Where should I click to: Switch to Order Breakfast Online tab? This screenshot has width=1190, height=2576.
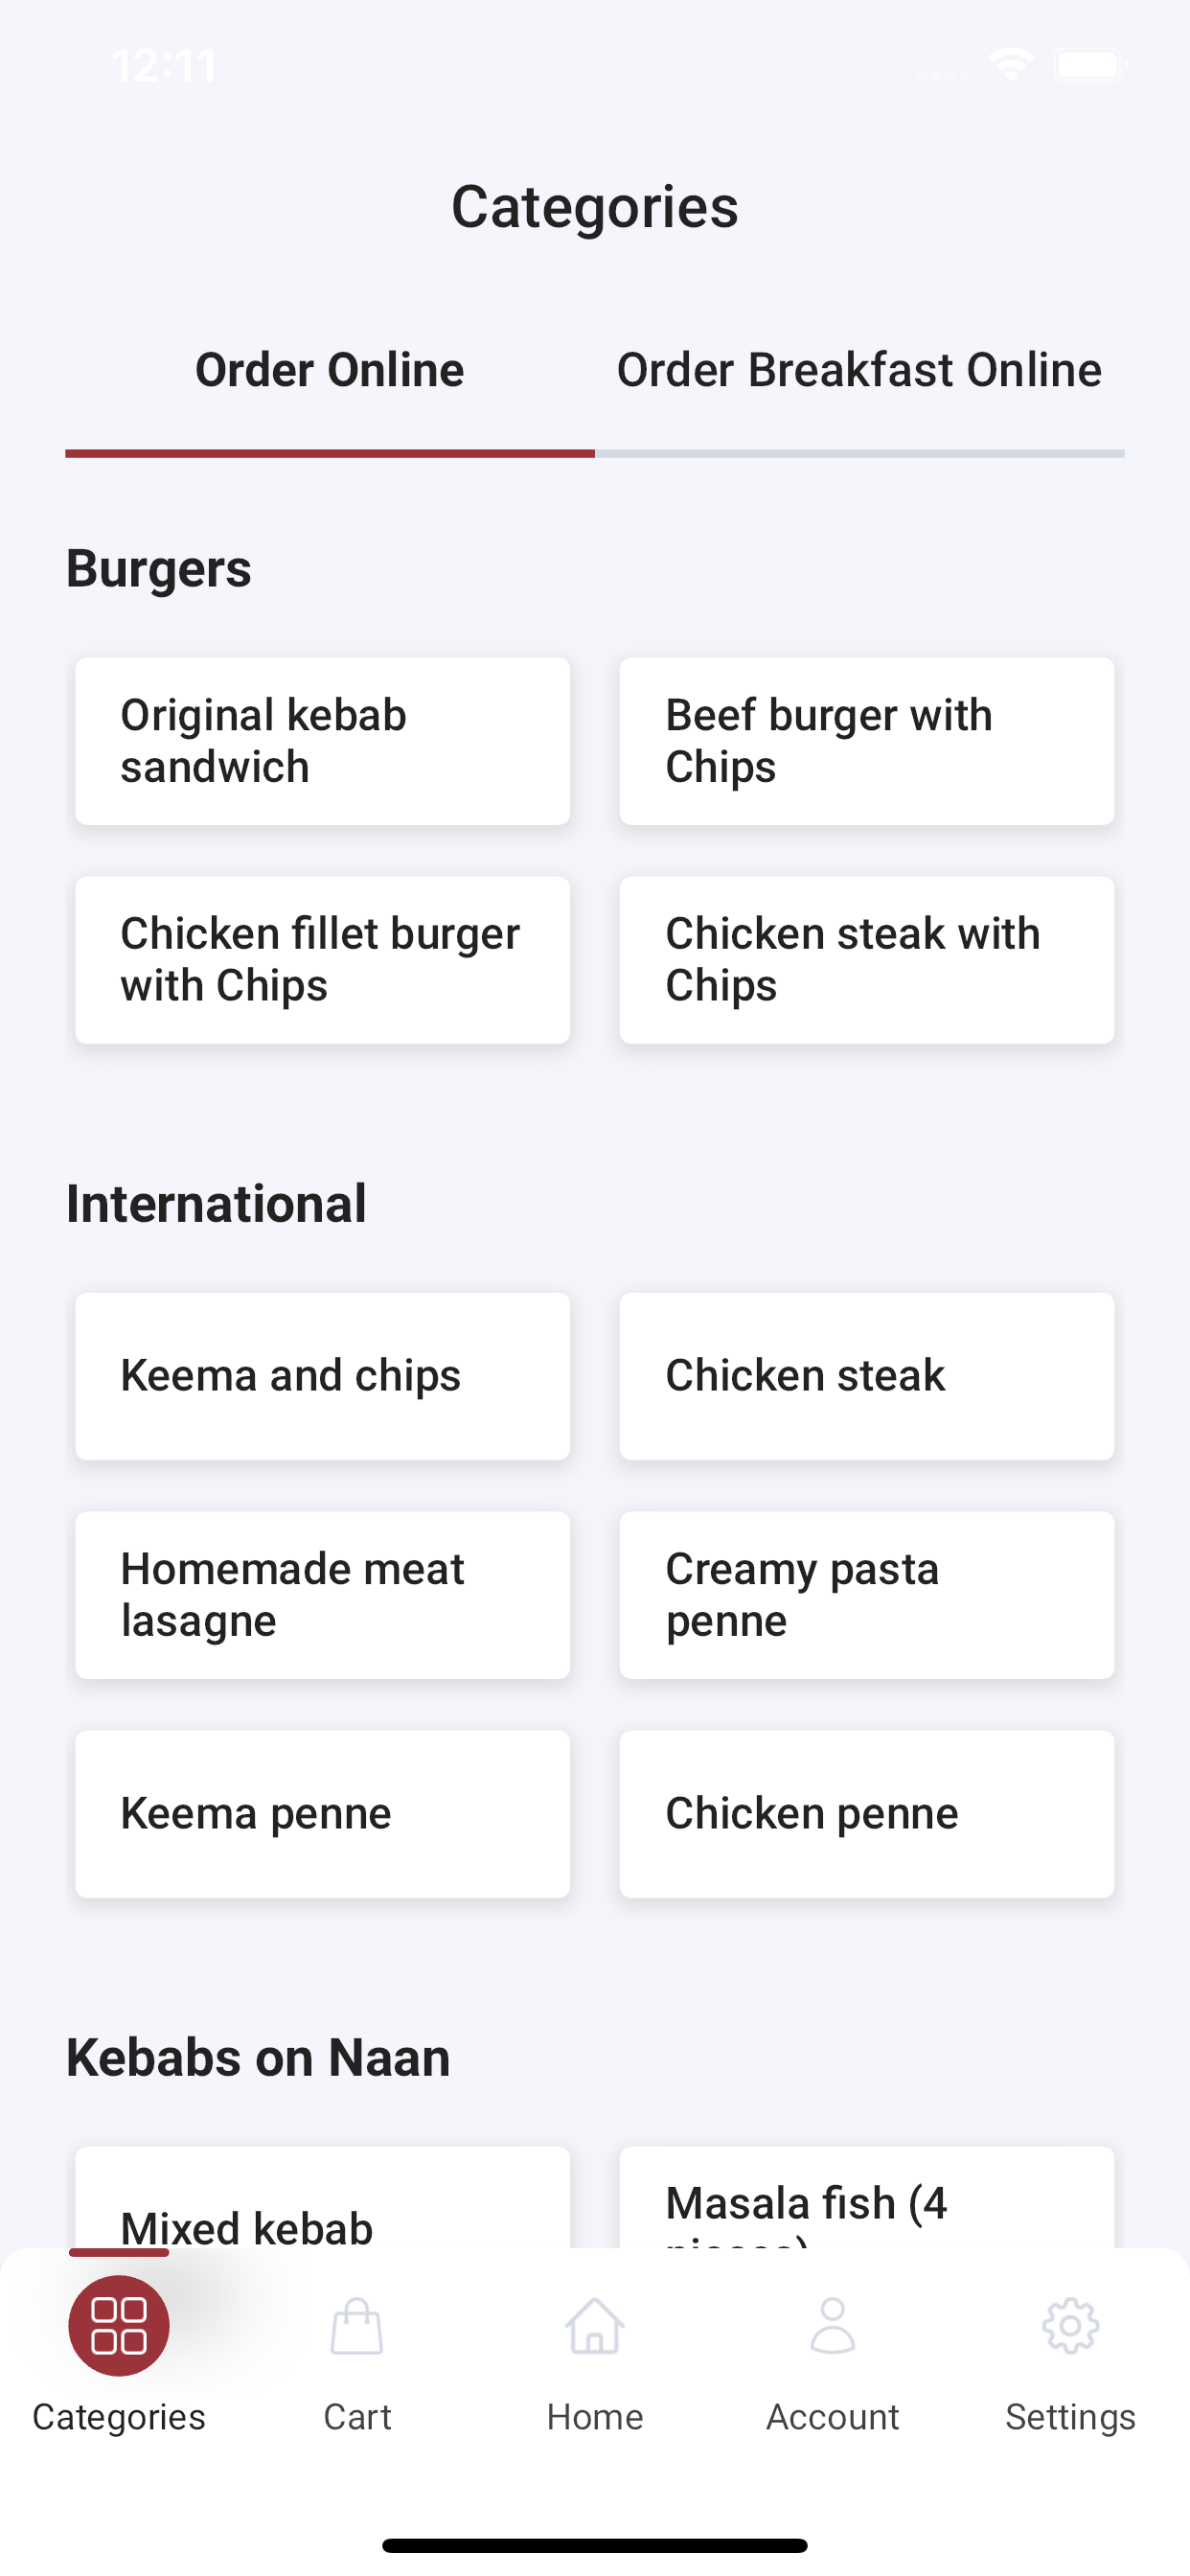(x=860, y=371)
